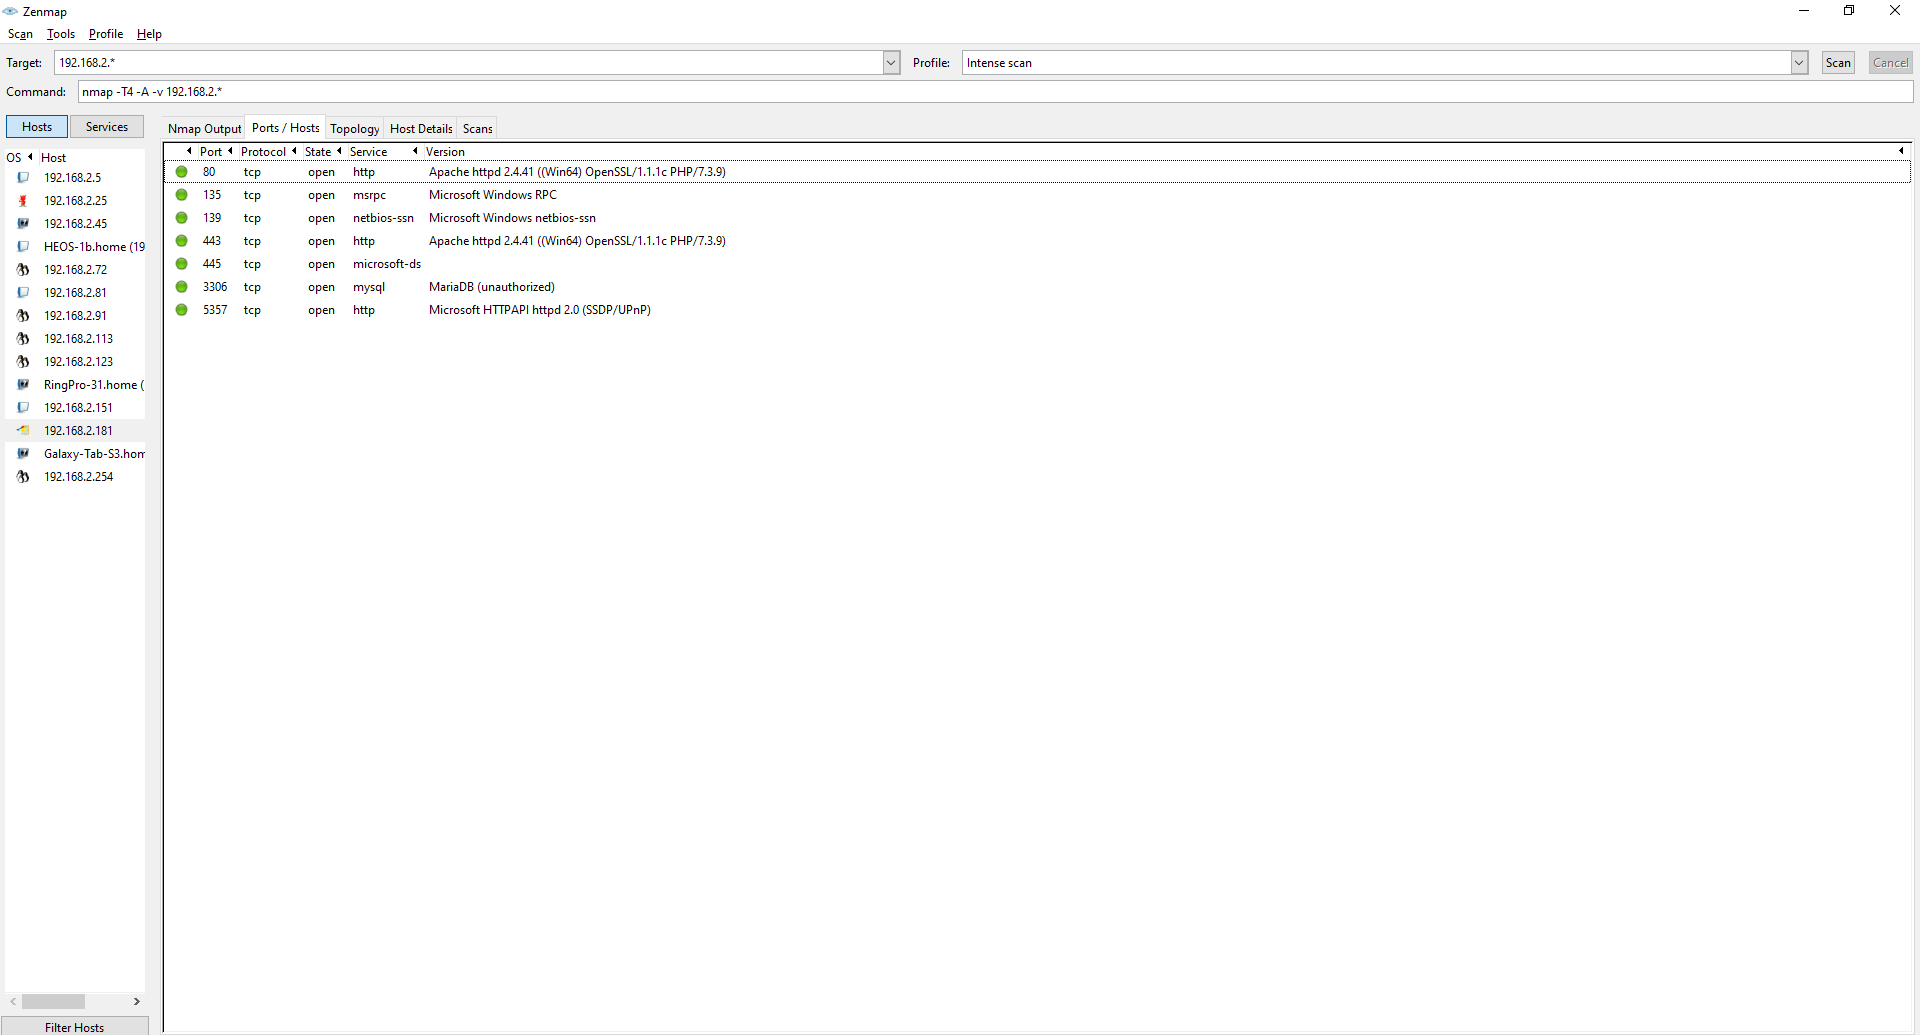
Task: Open the Tools menu
Action: pyautogui.click(x=61, y=34)
